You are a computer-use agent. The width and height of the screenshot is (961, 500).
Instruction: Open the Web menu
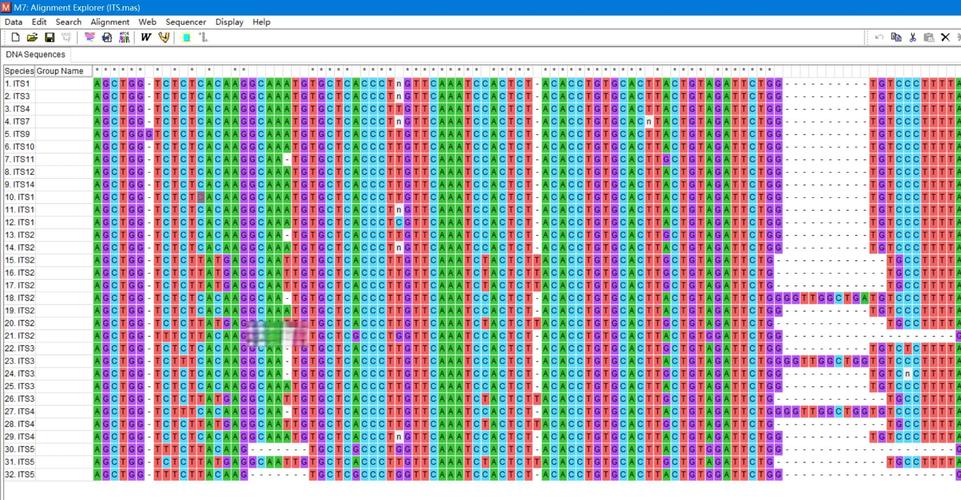pos(147,21)
